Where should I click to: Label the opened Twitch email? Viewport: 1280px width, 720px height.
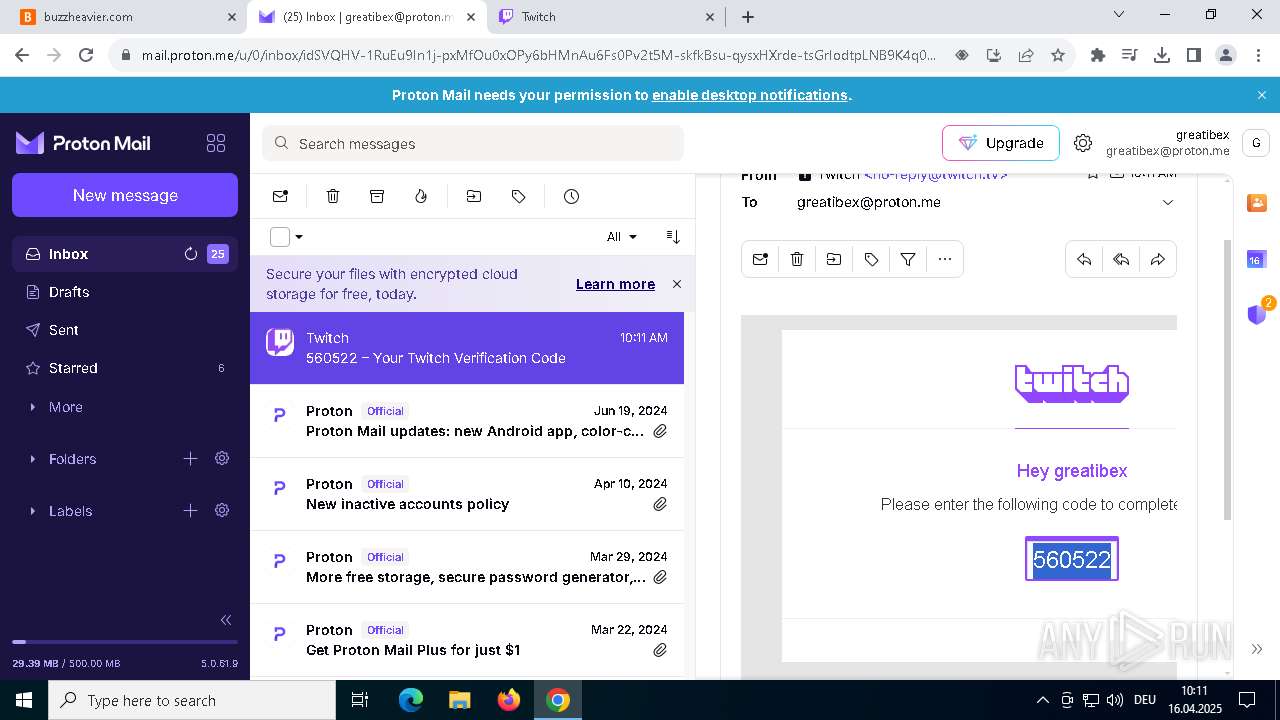(871, 259)
